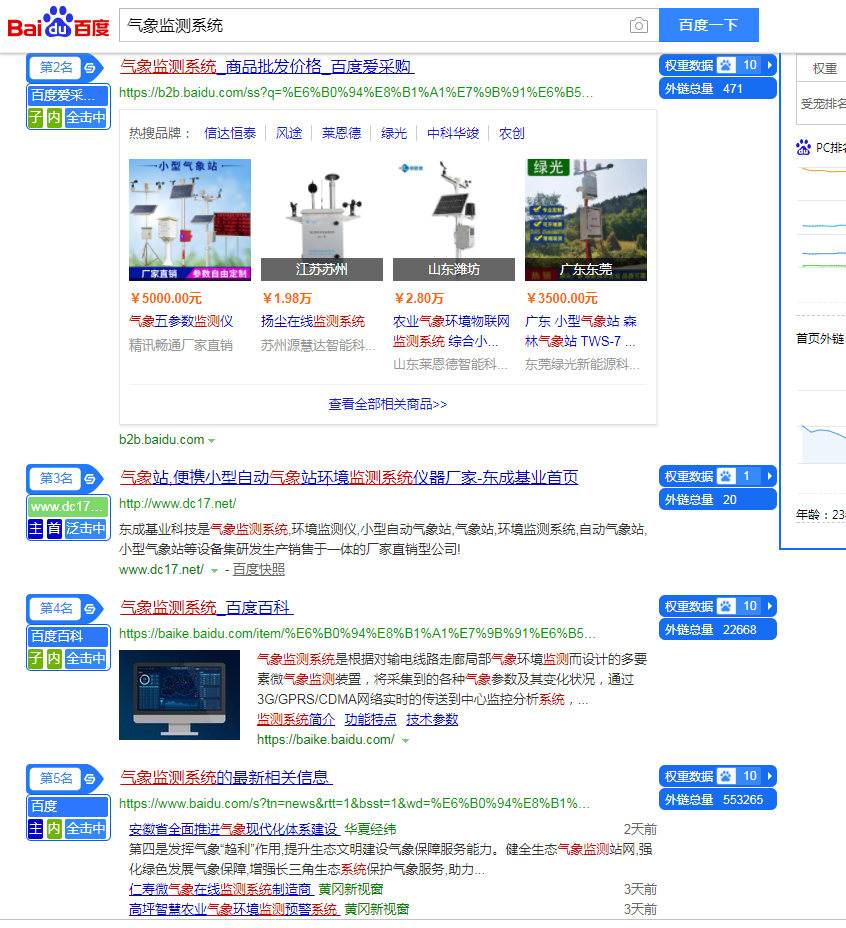The height and width of the screenshot is (928, 846).
Task: Click 主 tag under 百度 badge of 第5名
Action: point(36,828)
